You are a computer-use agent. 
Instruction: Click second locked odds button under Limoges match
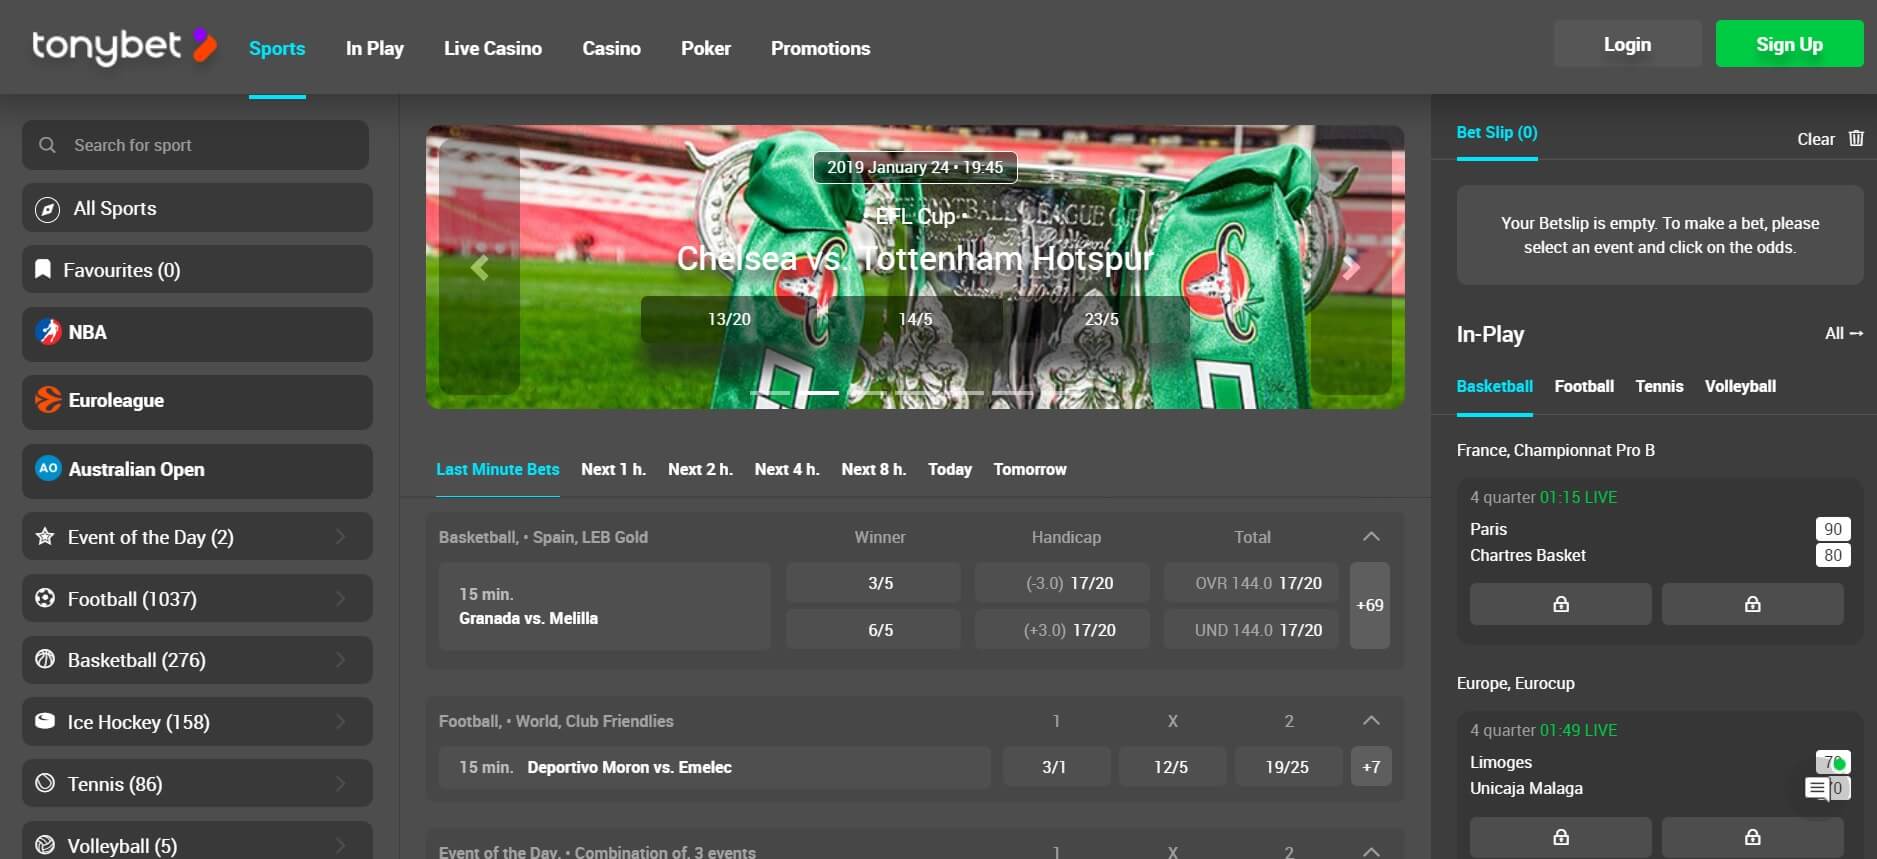pos(1752,837)
